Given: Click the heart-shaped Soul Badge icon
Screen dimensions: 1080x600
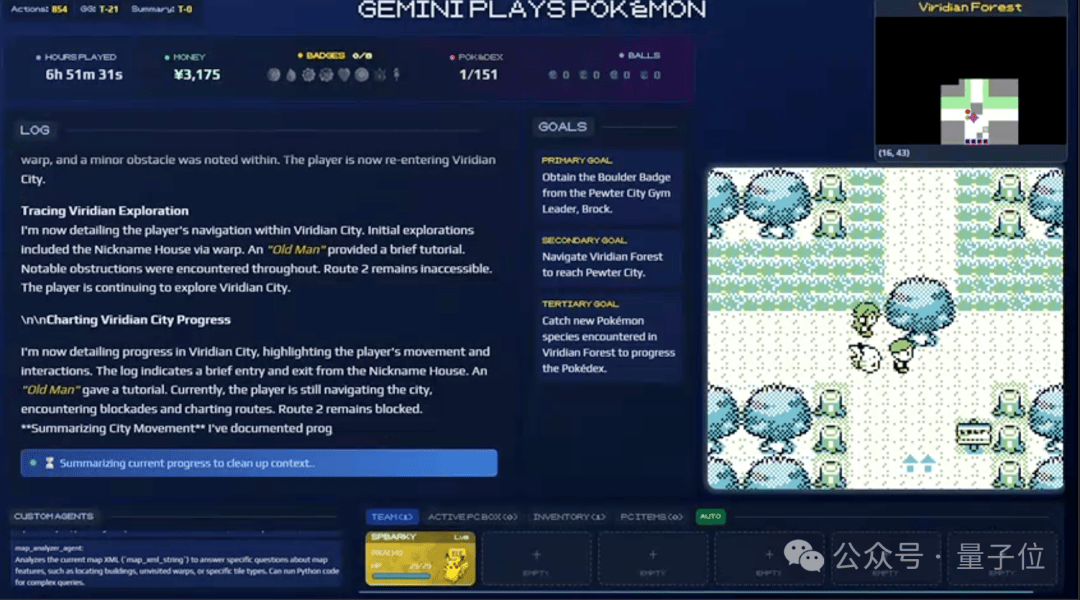Looking at the screenshot, I should (344, 74).
